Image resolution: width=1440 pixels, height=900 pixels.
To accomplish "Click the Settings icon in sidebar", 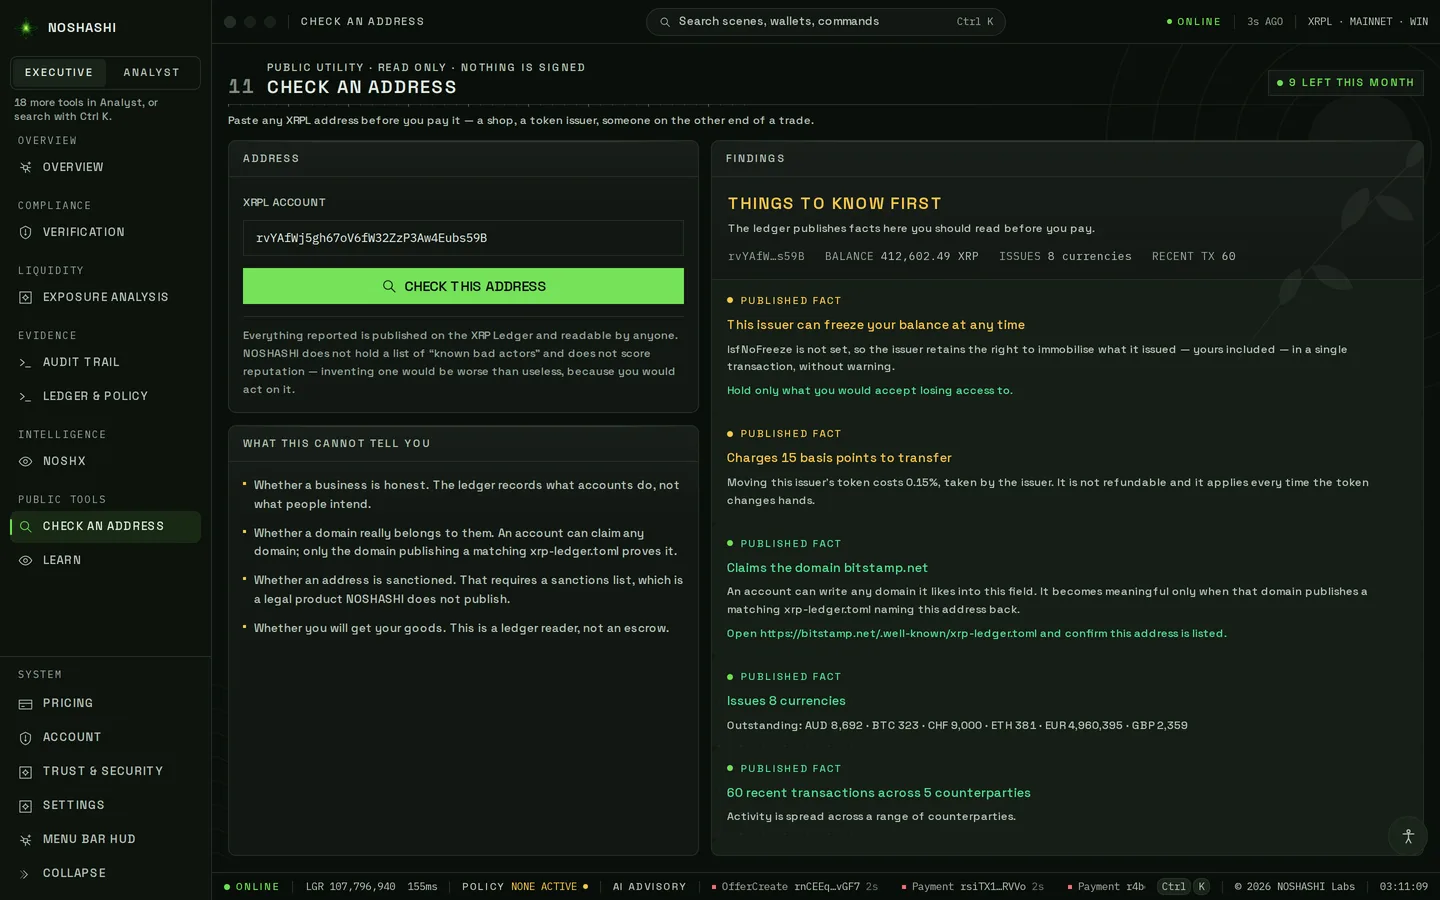I will pyautogui.click(x=26, y=806).
